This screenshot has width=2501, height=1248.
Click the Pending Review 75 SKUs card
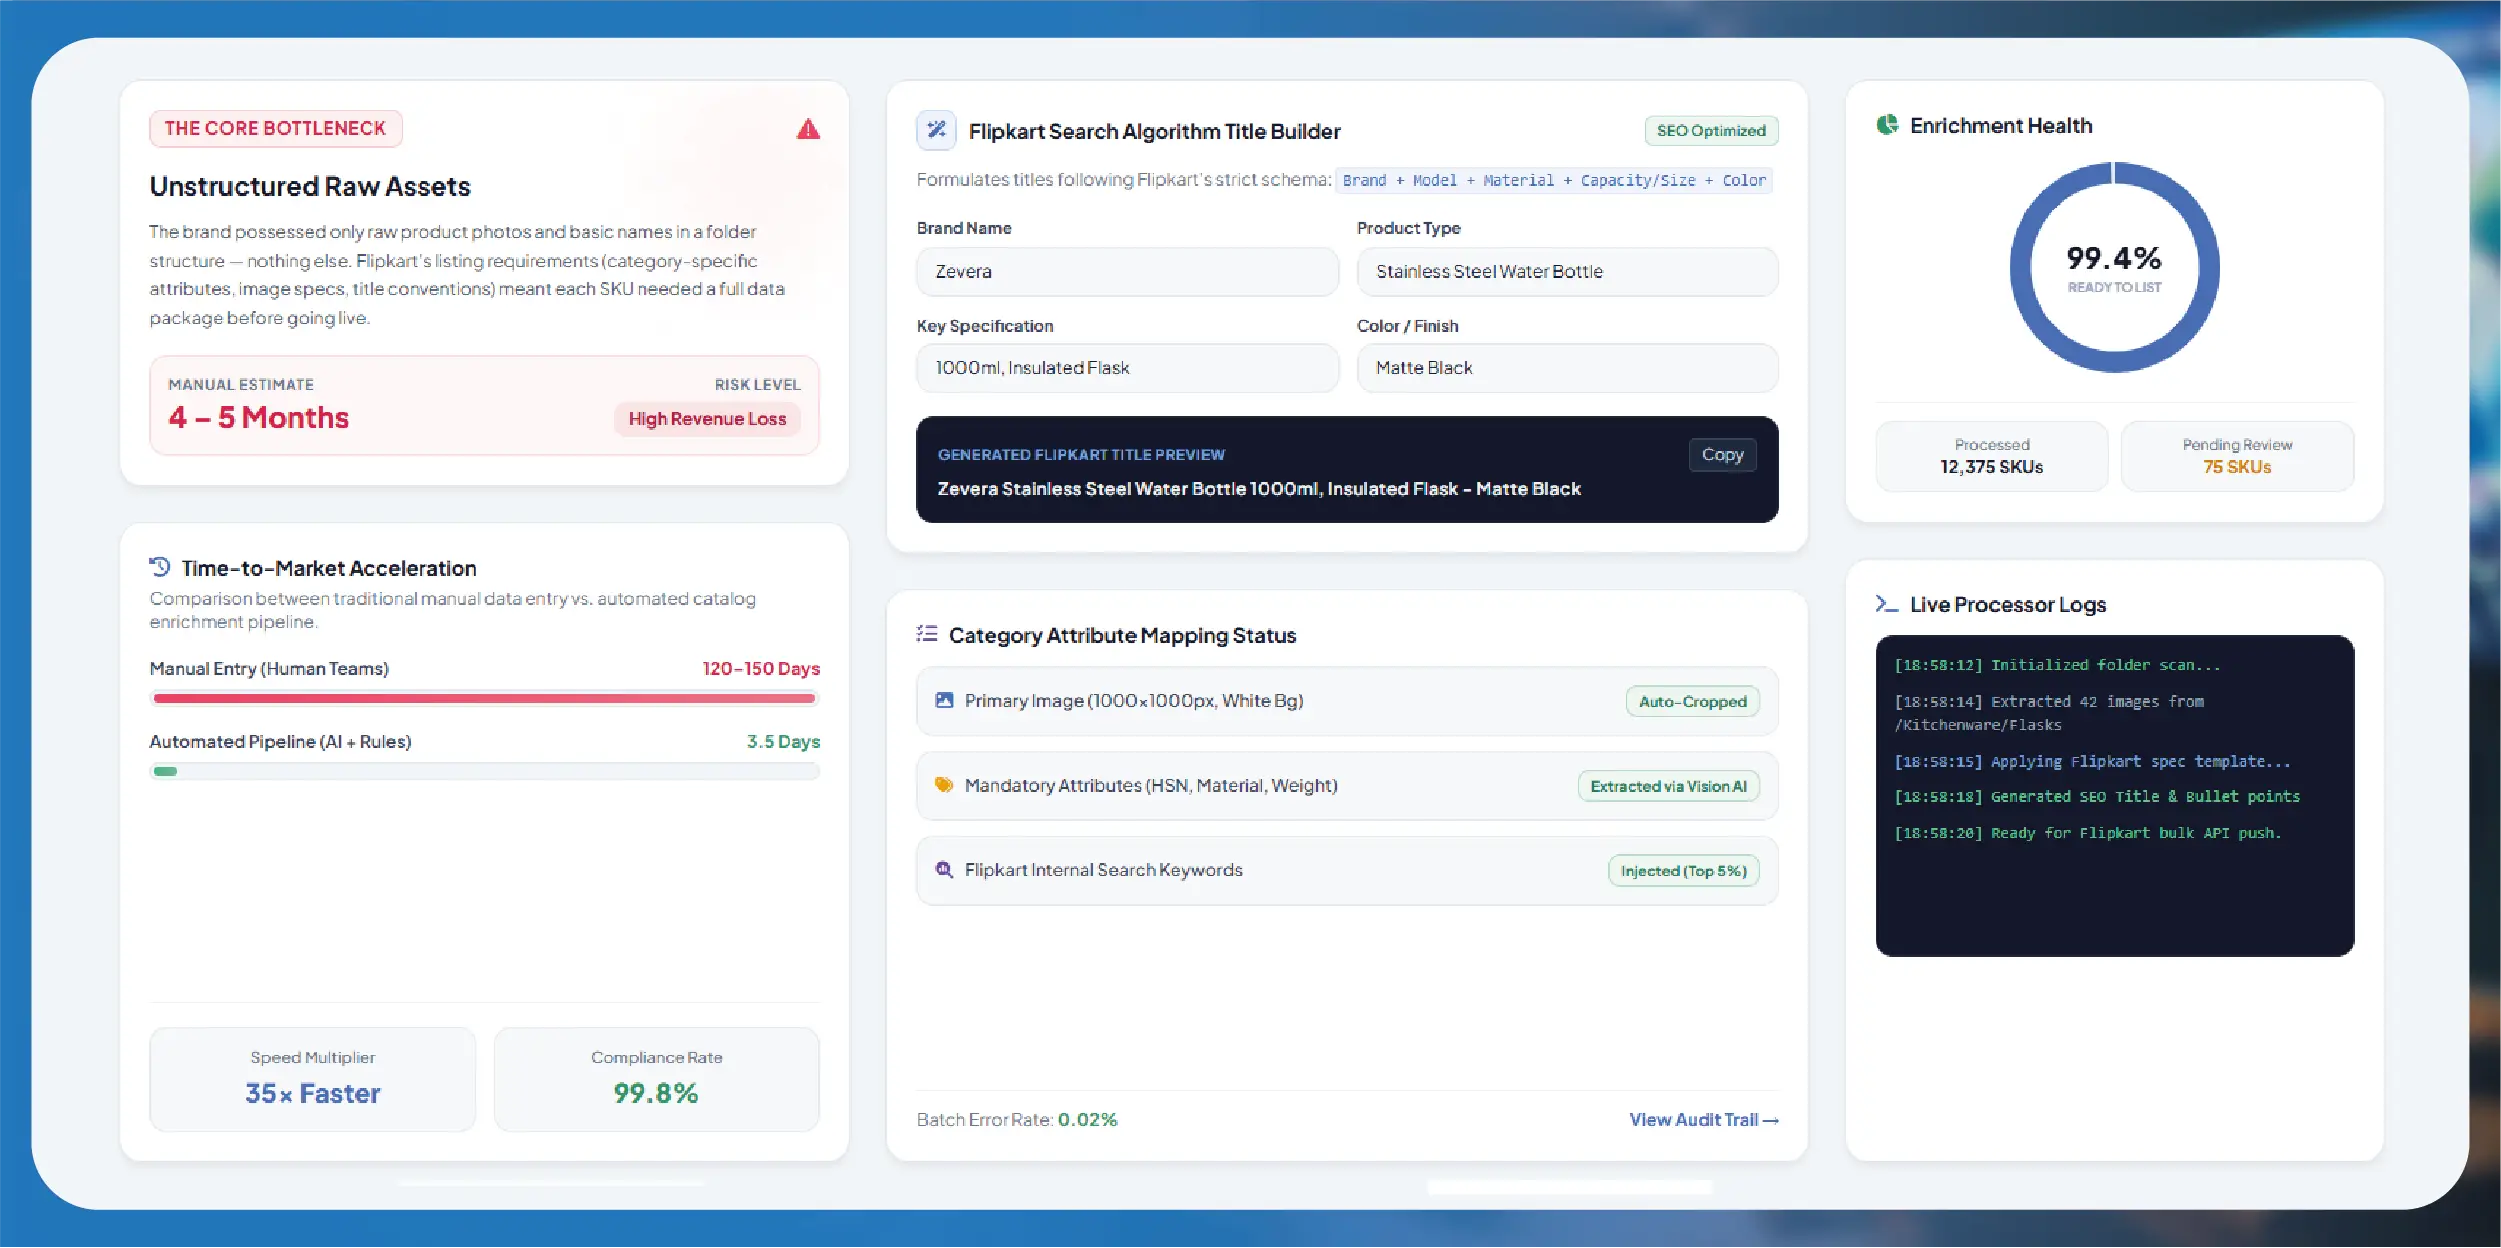click(x=2237, y=456)
